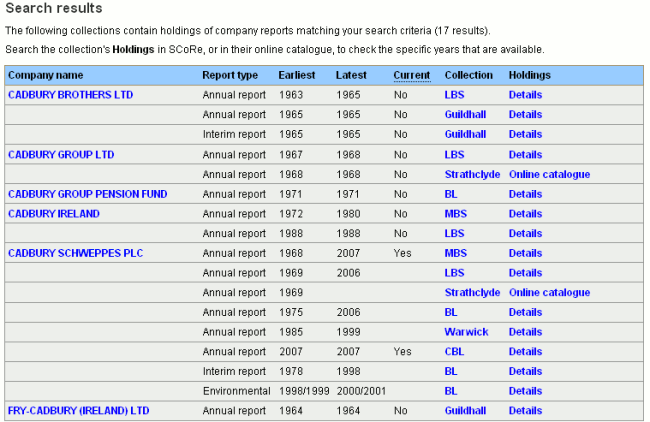This screenshot has width=650, height=422.
Task: Open the CADBURY IRELAND company link
Action: click(x=54, y=214)
